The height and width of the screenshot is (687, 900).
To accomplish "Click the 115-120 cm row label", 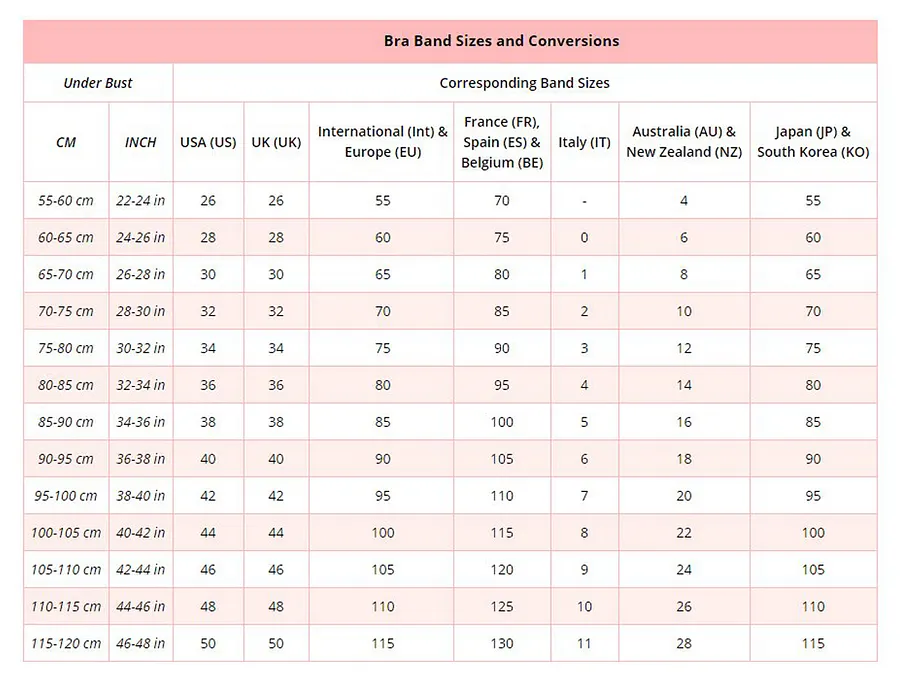I will (66, 643).
